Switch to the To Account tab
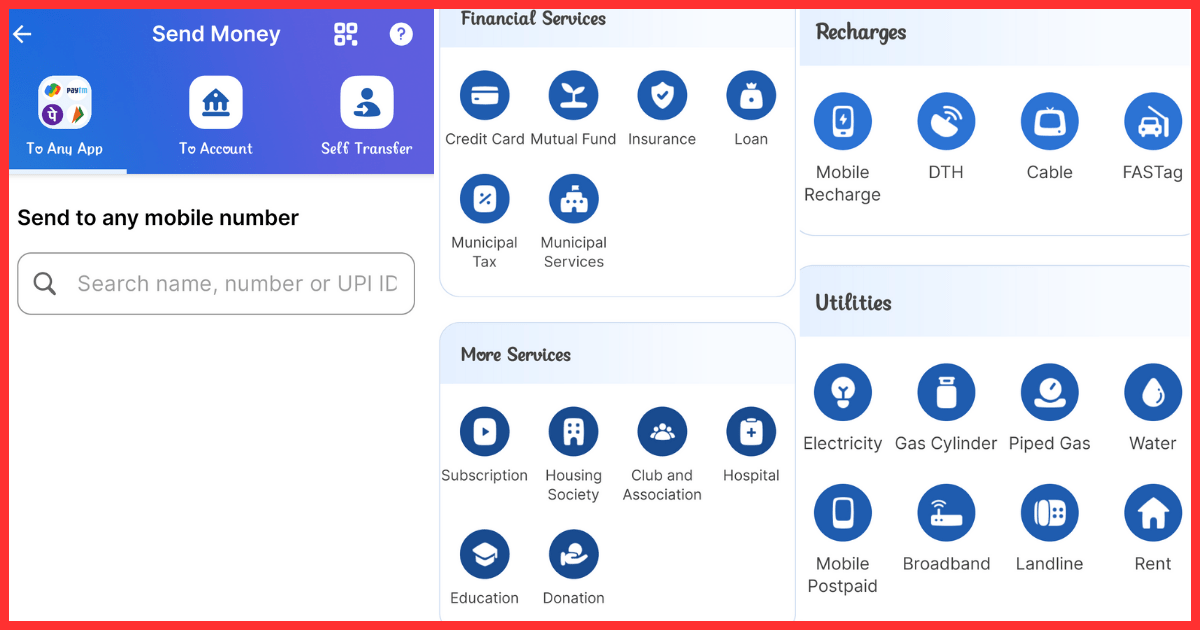This screenshot has height=630, width=1200. coord(216,117)
